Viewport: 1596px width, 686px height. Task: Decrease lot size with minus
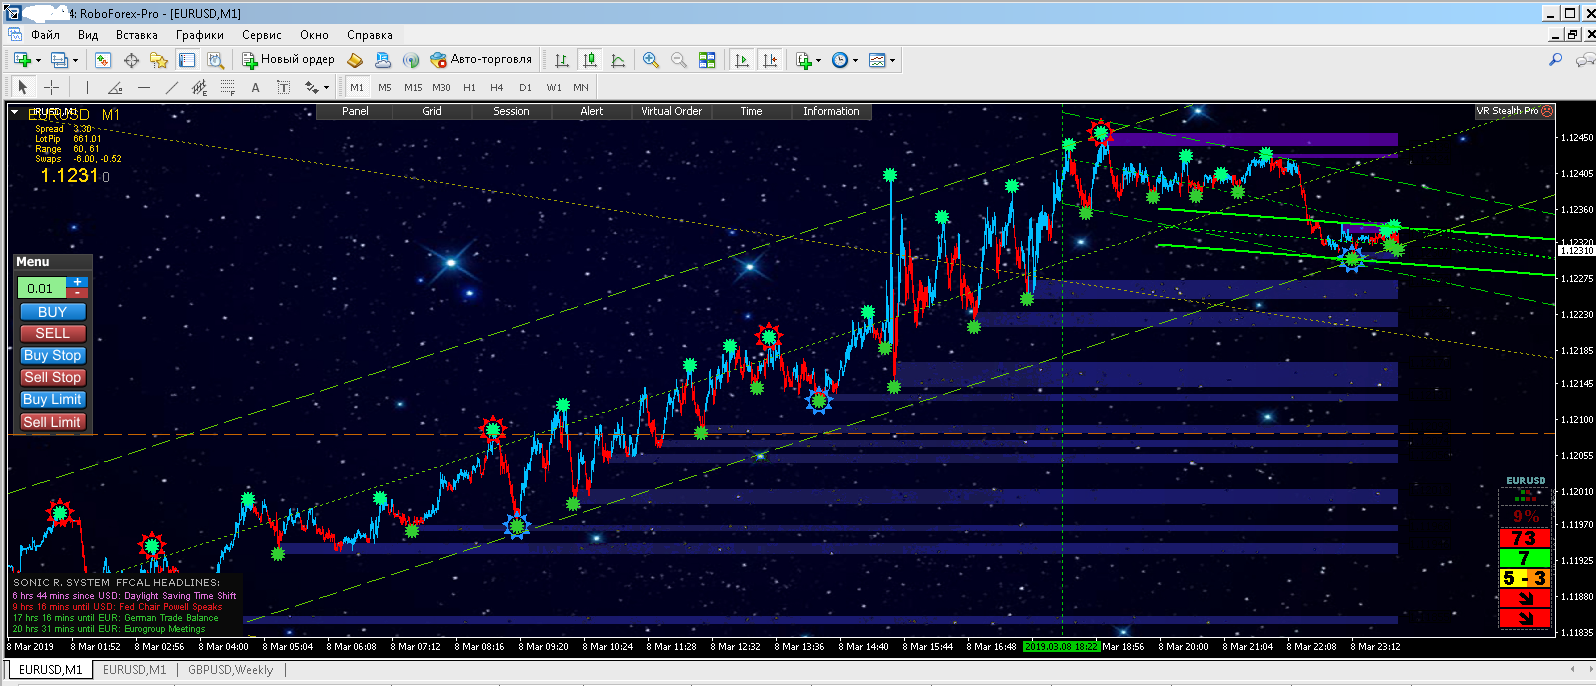(x=77, y=293)
